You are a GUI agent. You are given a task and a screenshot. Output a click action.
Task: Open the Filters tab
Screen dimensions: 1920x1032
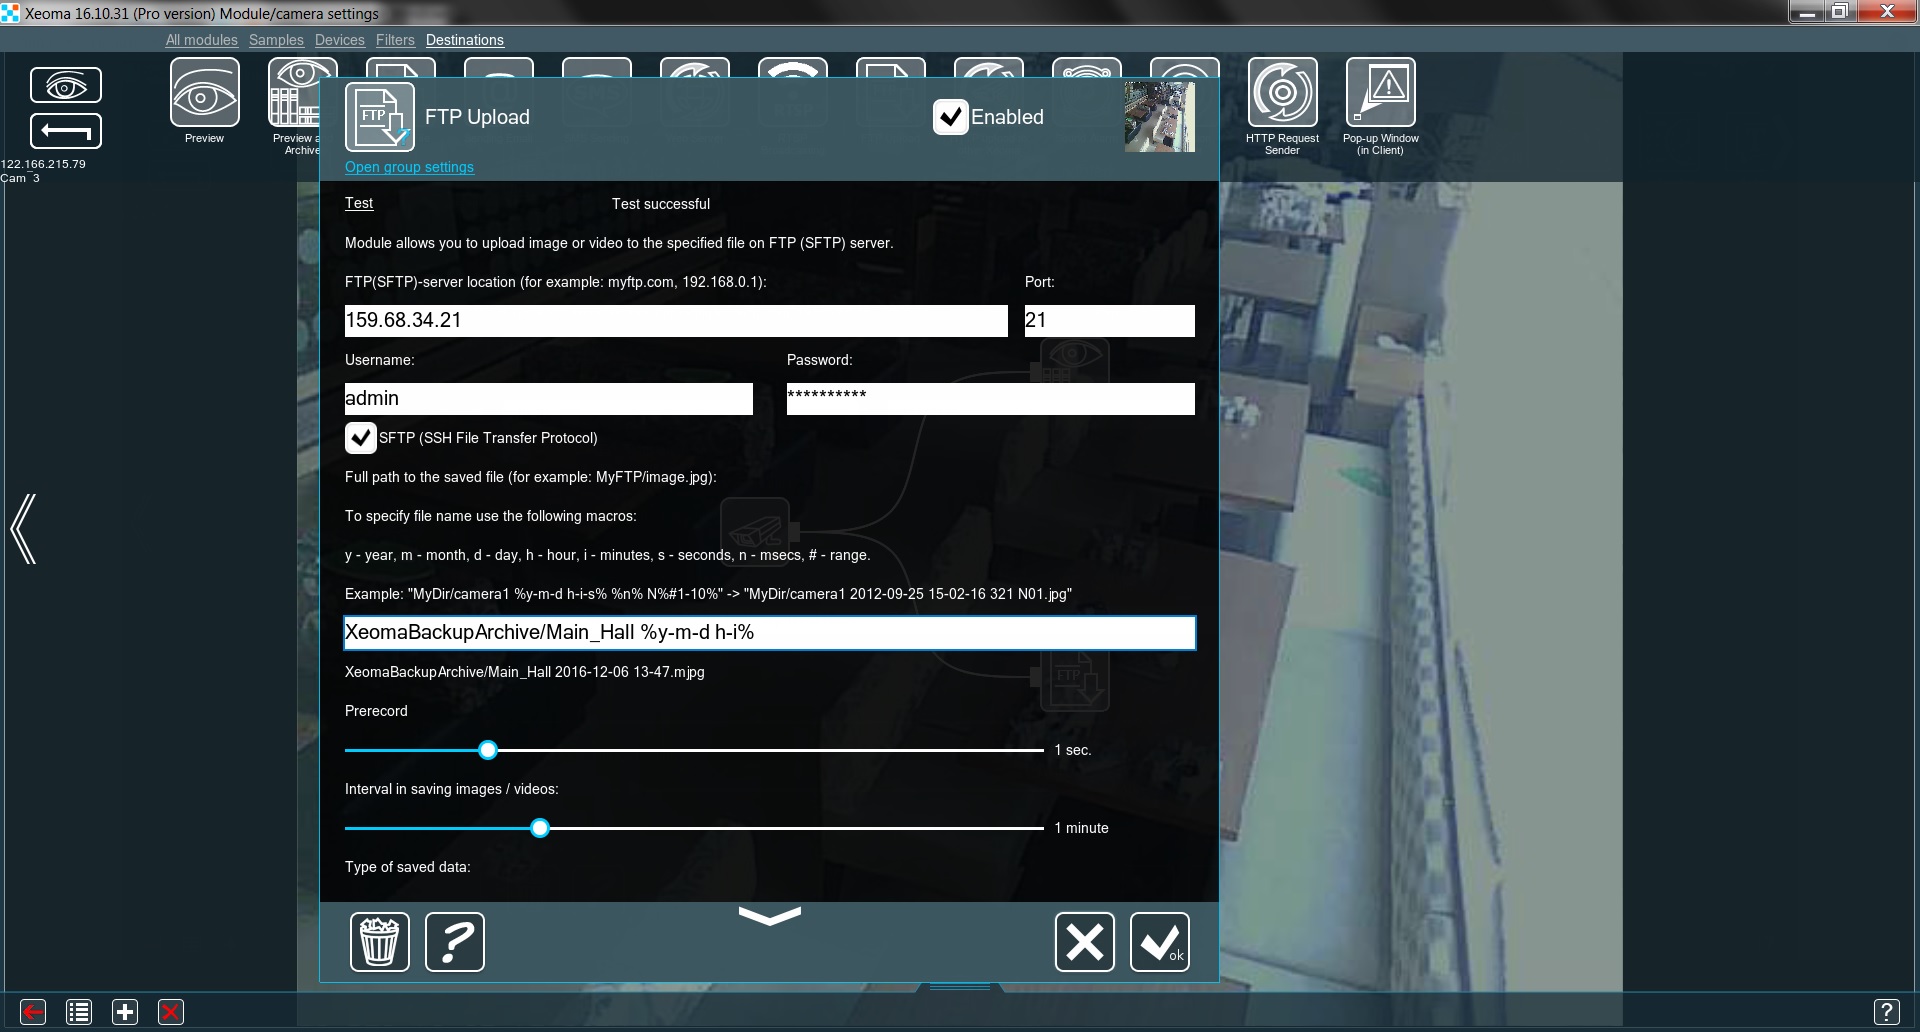coord(395,40)
